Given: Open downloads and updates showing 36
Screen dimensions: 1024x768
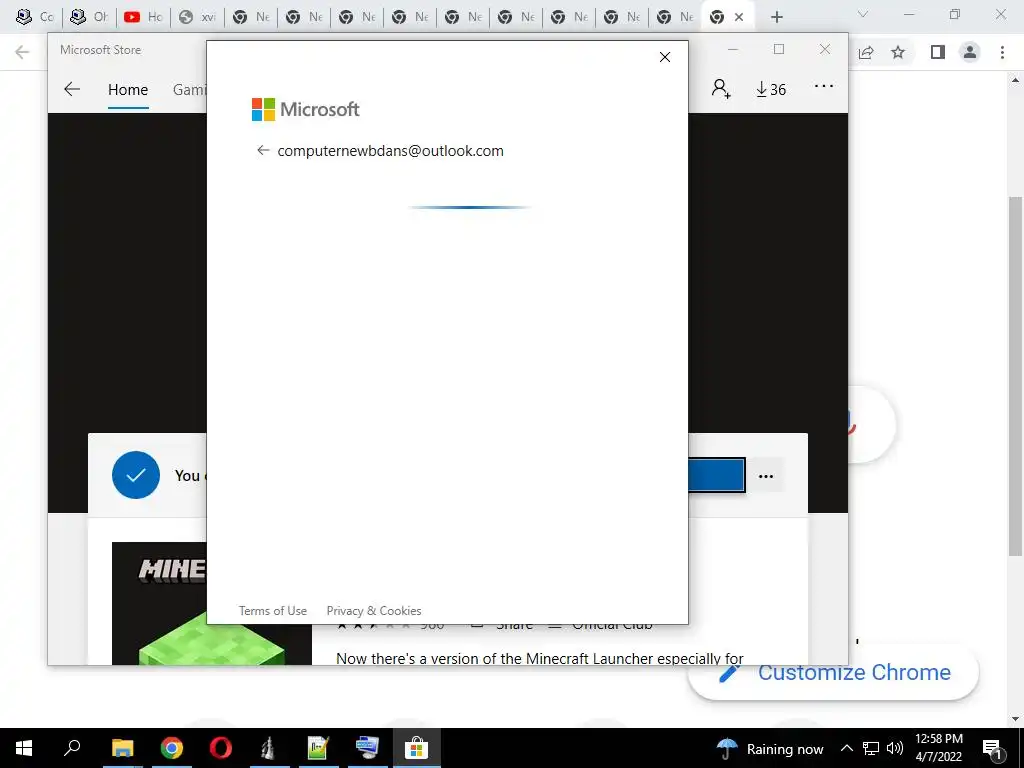Looking at the screenshot, I should [771, 89].
